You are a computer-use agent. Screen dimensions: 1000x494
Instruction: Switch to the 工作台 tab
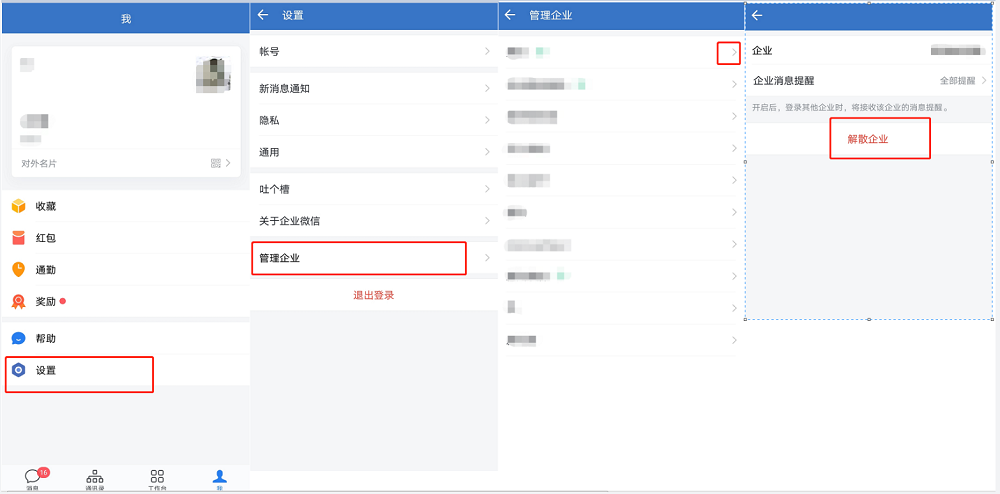click(157, 477)
